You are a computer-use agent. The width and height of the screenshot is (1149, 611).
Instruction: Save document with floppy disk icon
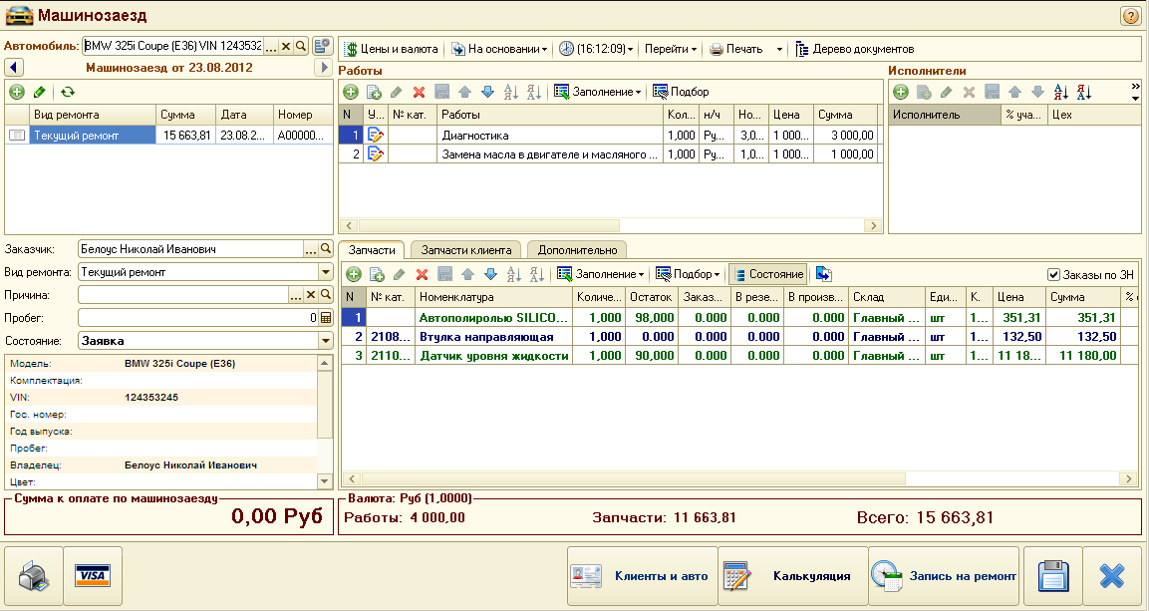pyautogui.click(x=1054, y=576)
